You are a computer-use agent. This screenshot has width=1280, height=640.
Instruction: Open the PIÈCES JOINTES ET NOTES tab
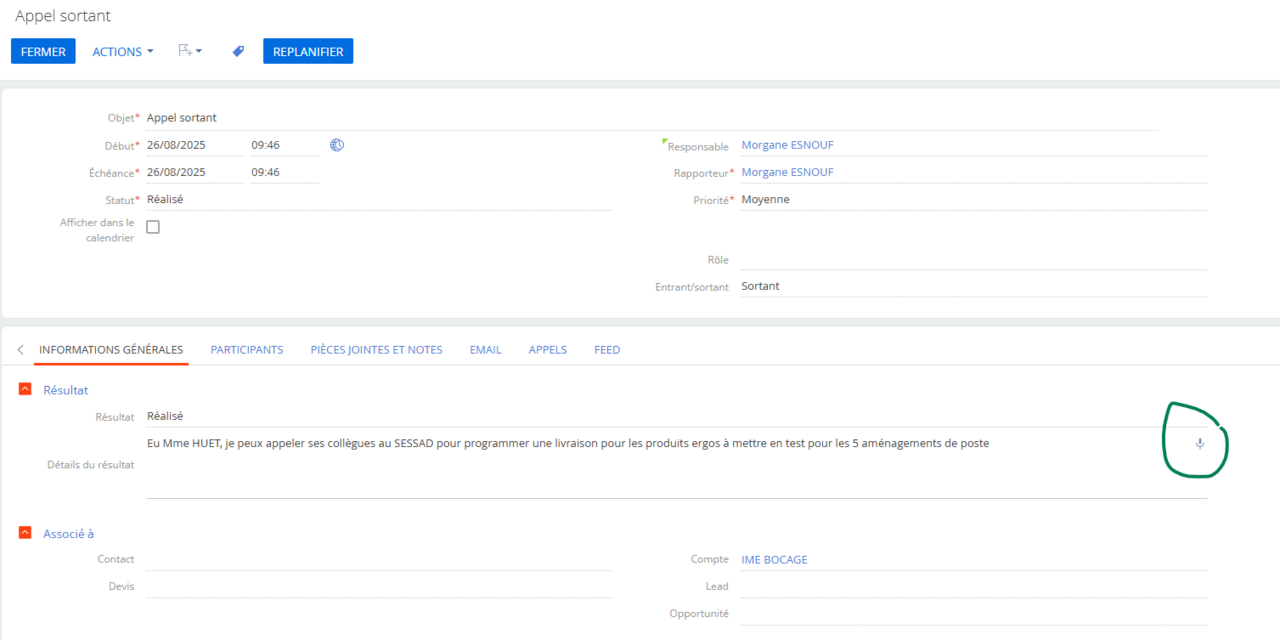377,350
